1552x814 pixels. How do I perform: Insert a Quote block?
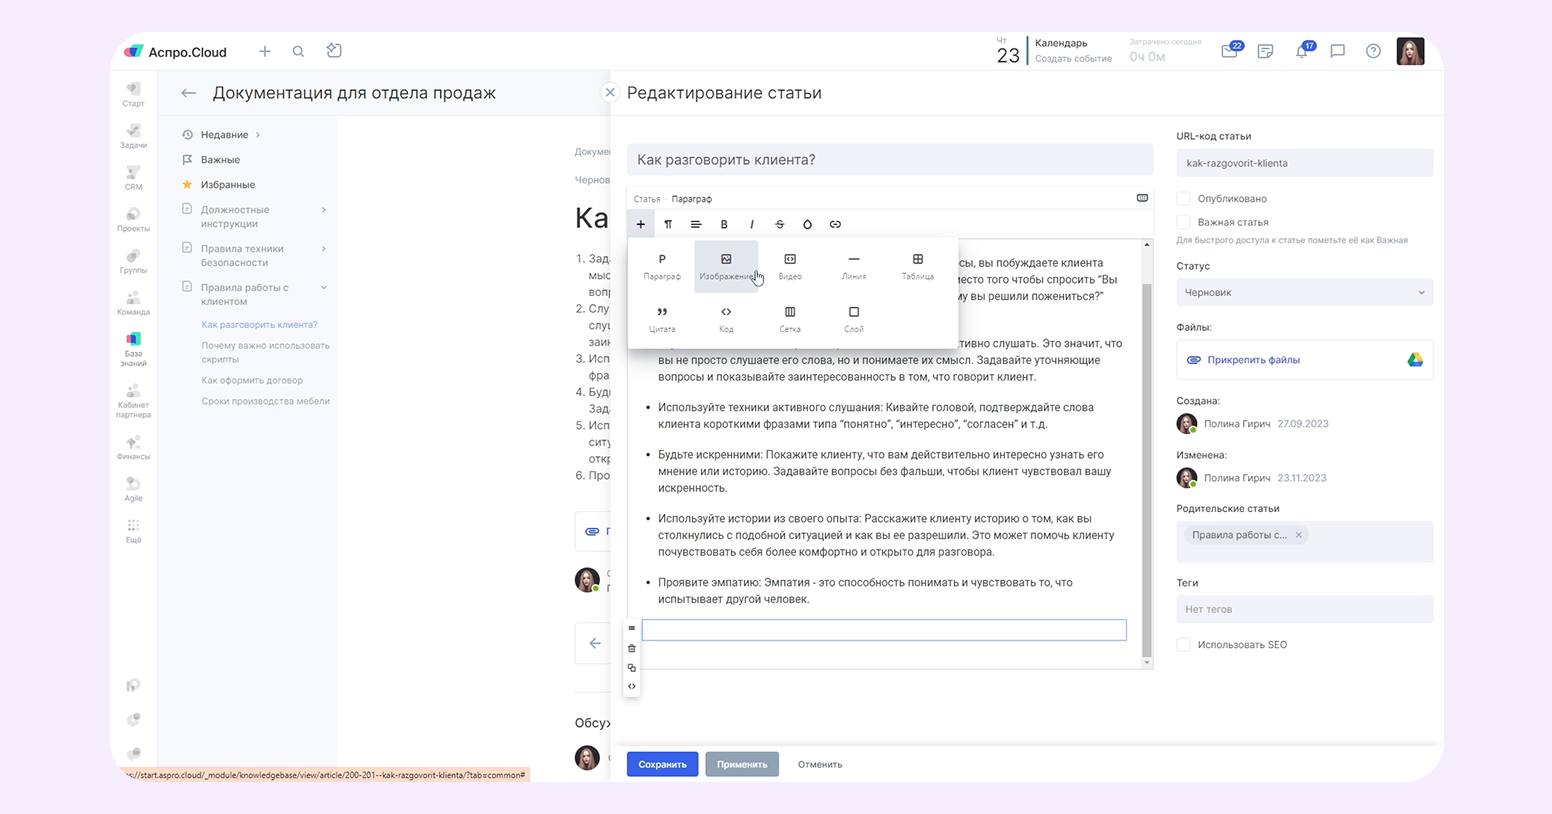point(662,319)
